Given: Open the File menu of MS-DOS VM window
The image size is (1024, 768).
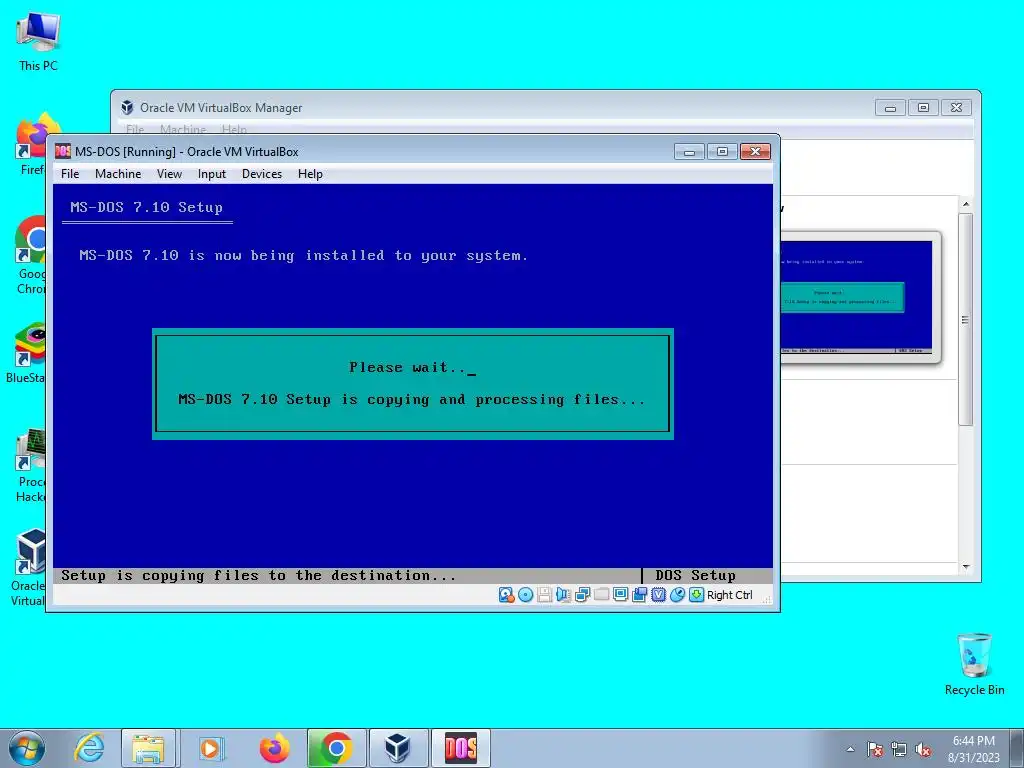Looking at the screenshot, I should coord(70,174).
